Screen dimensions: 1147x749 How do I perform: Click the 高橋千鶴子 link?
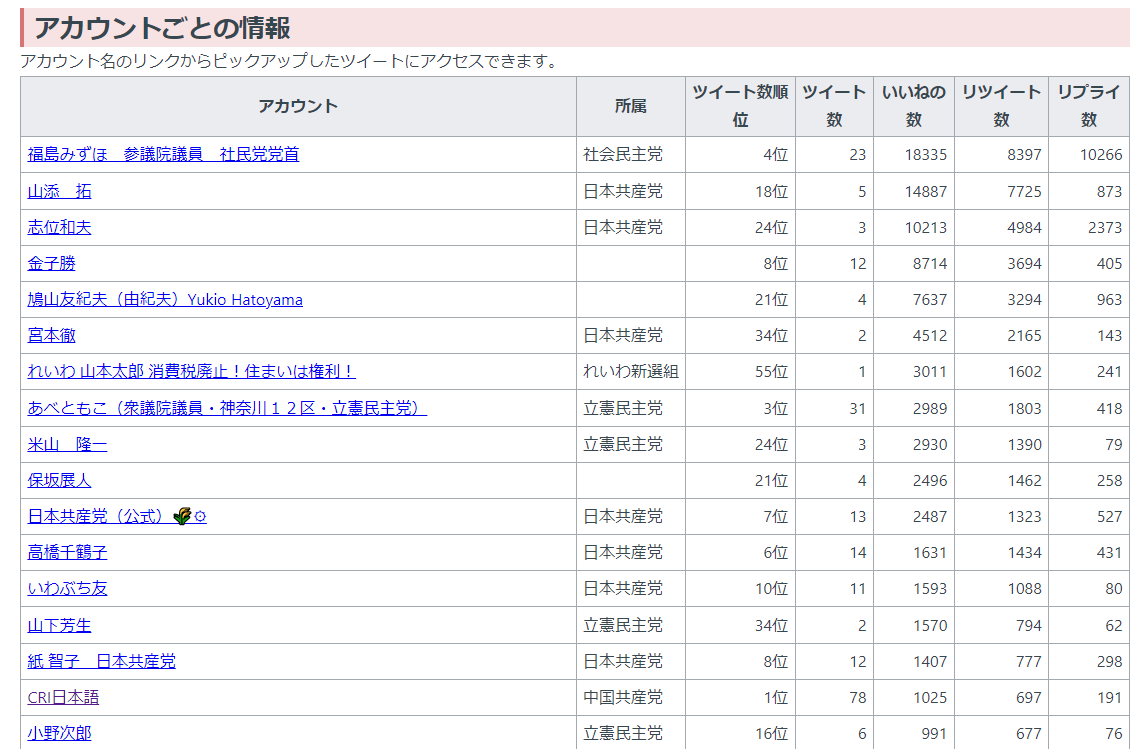point(67,552)
